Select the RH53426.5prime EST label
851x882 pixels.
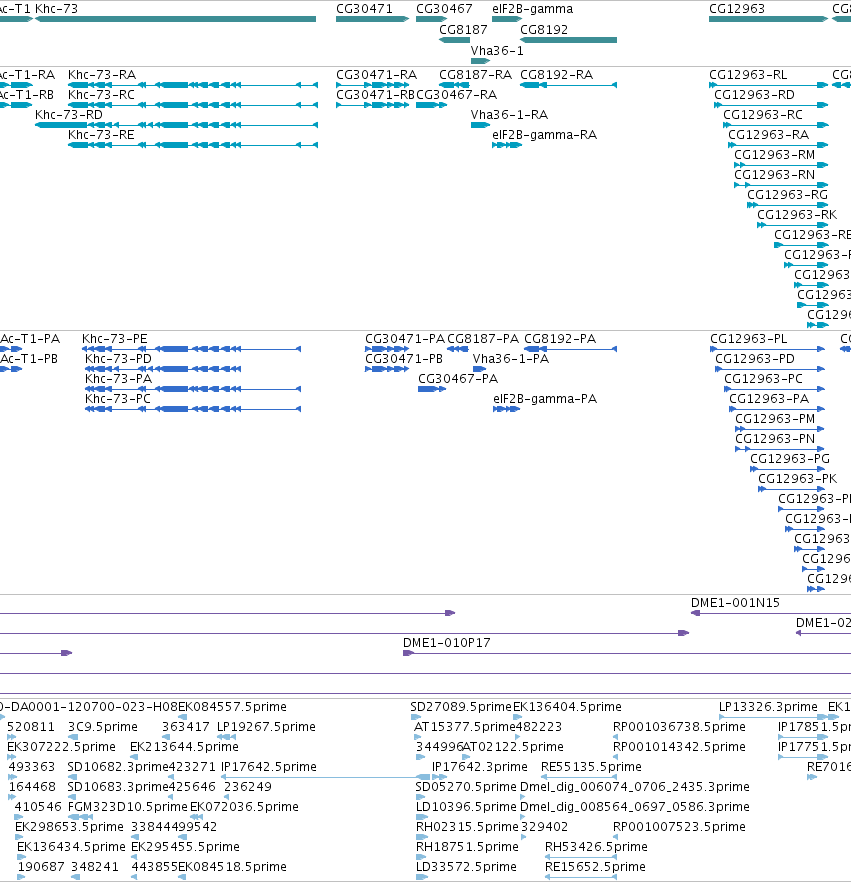click(x=596, y=847)
